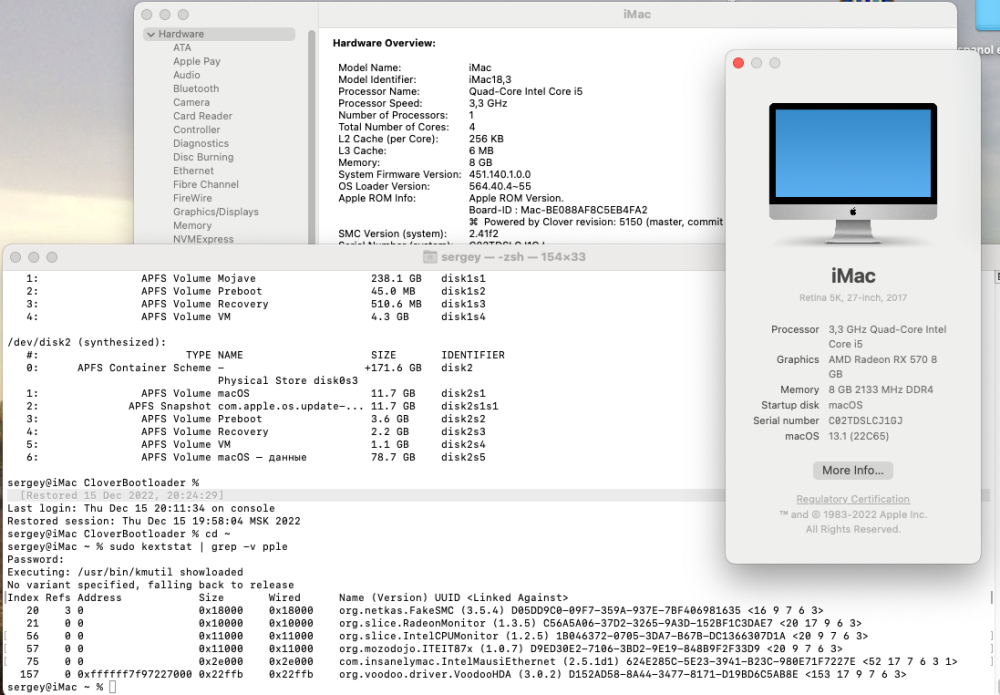Image resolution: width=1000 pixels, height=695 pixels.
Task: Click the iMac computer image
Action: pyautogui.click(x=853, y=173)
